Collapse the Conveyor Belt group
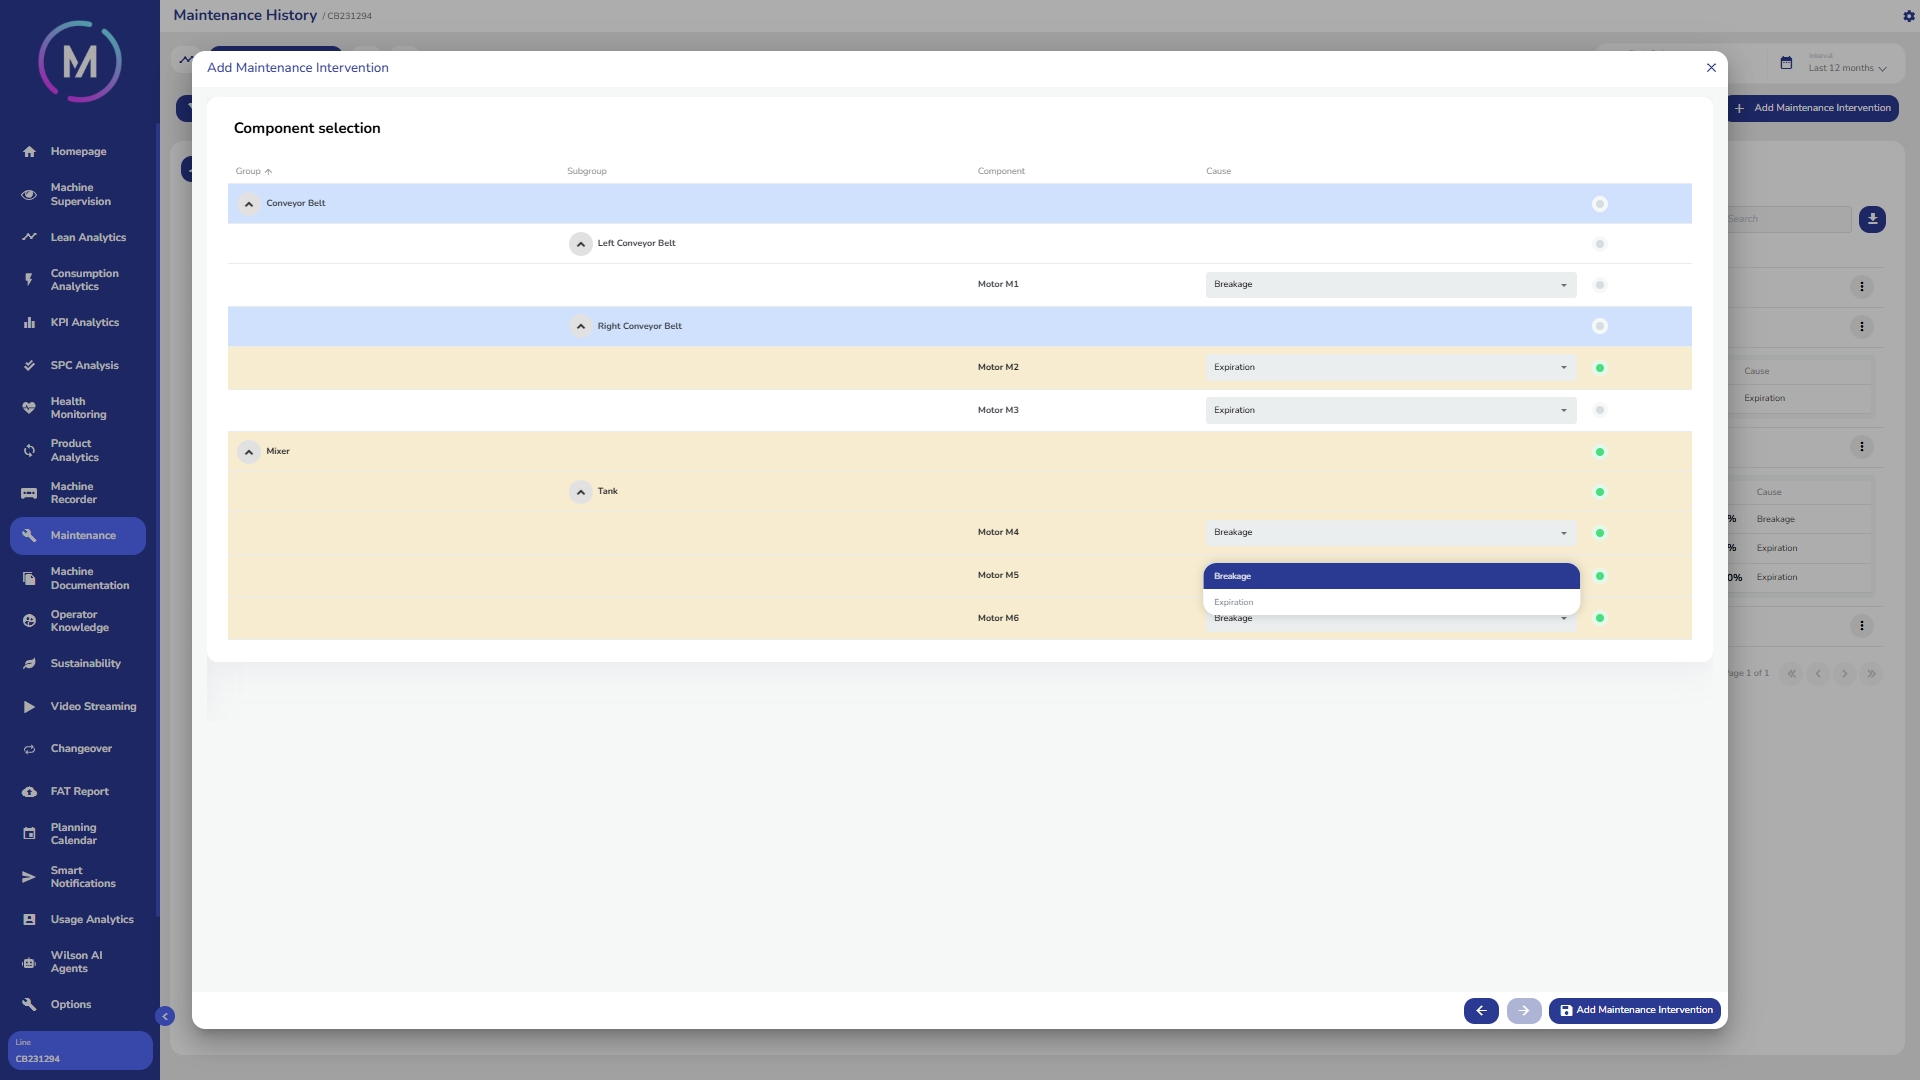 pos(249,204)
